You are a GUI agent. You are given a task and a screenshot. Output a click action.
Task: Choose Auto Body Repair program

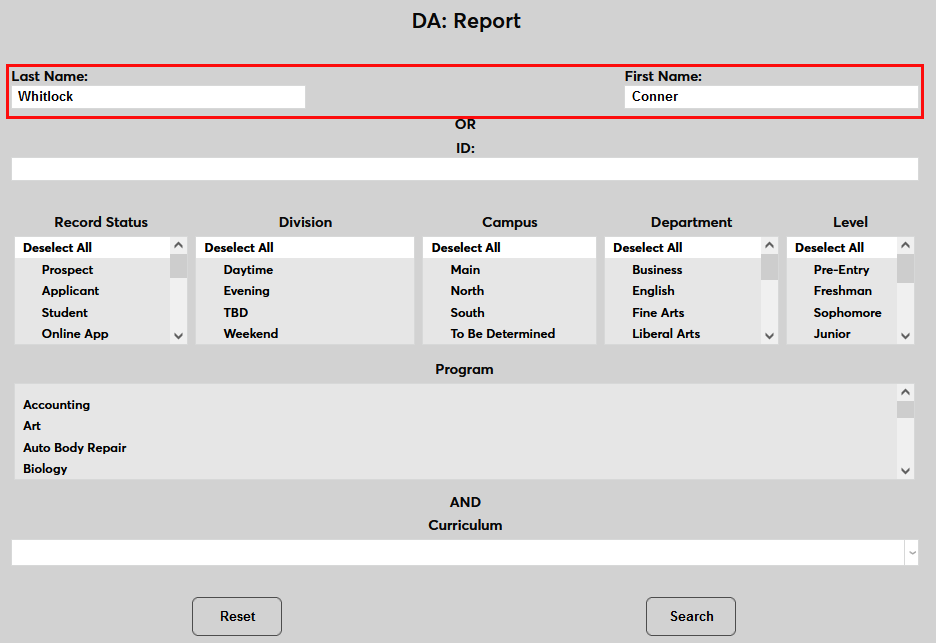coord(75,448)
